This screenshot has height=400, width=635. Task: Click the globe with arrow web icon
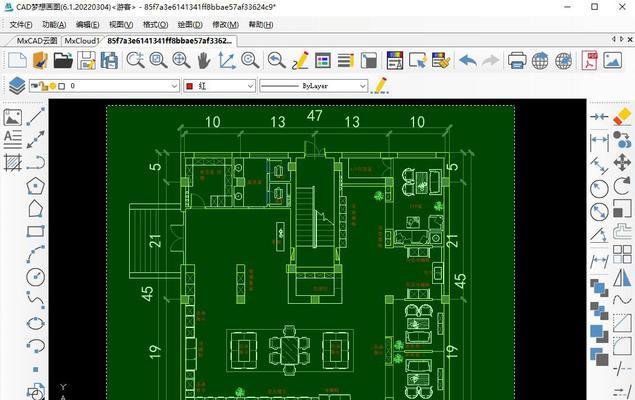click(x=540, y=60)
